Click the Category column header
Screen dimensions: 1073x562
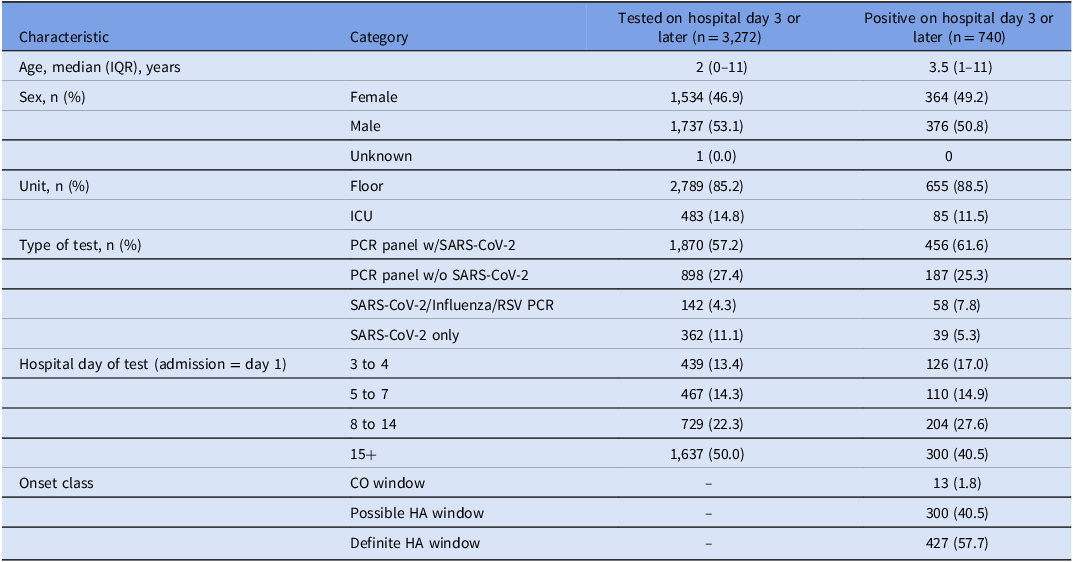pos(379,37)
